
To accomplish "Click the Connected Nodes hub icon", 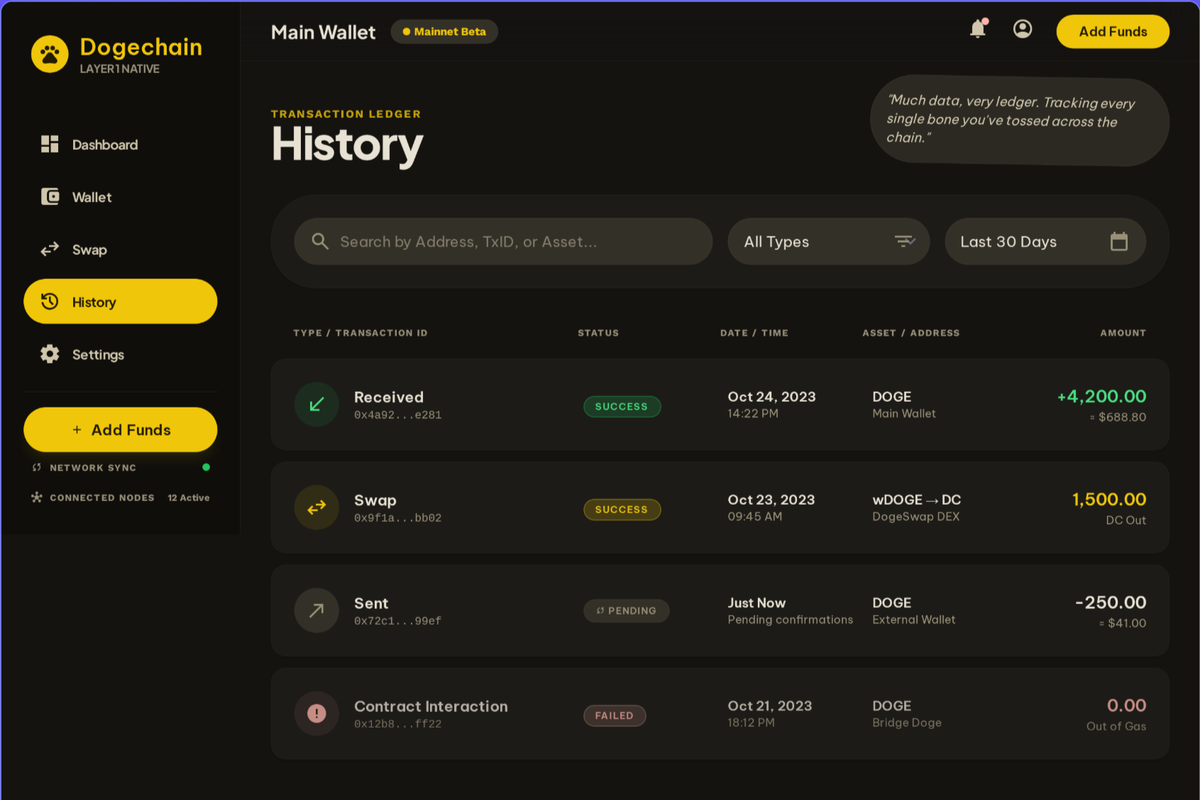I will click(x=37, y=497).
